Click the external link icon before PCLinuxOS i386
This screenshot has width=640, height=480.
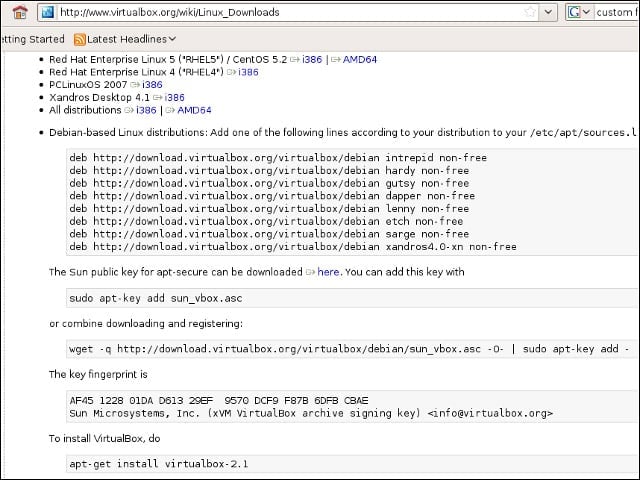click(135, 85)
